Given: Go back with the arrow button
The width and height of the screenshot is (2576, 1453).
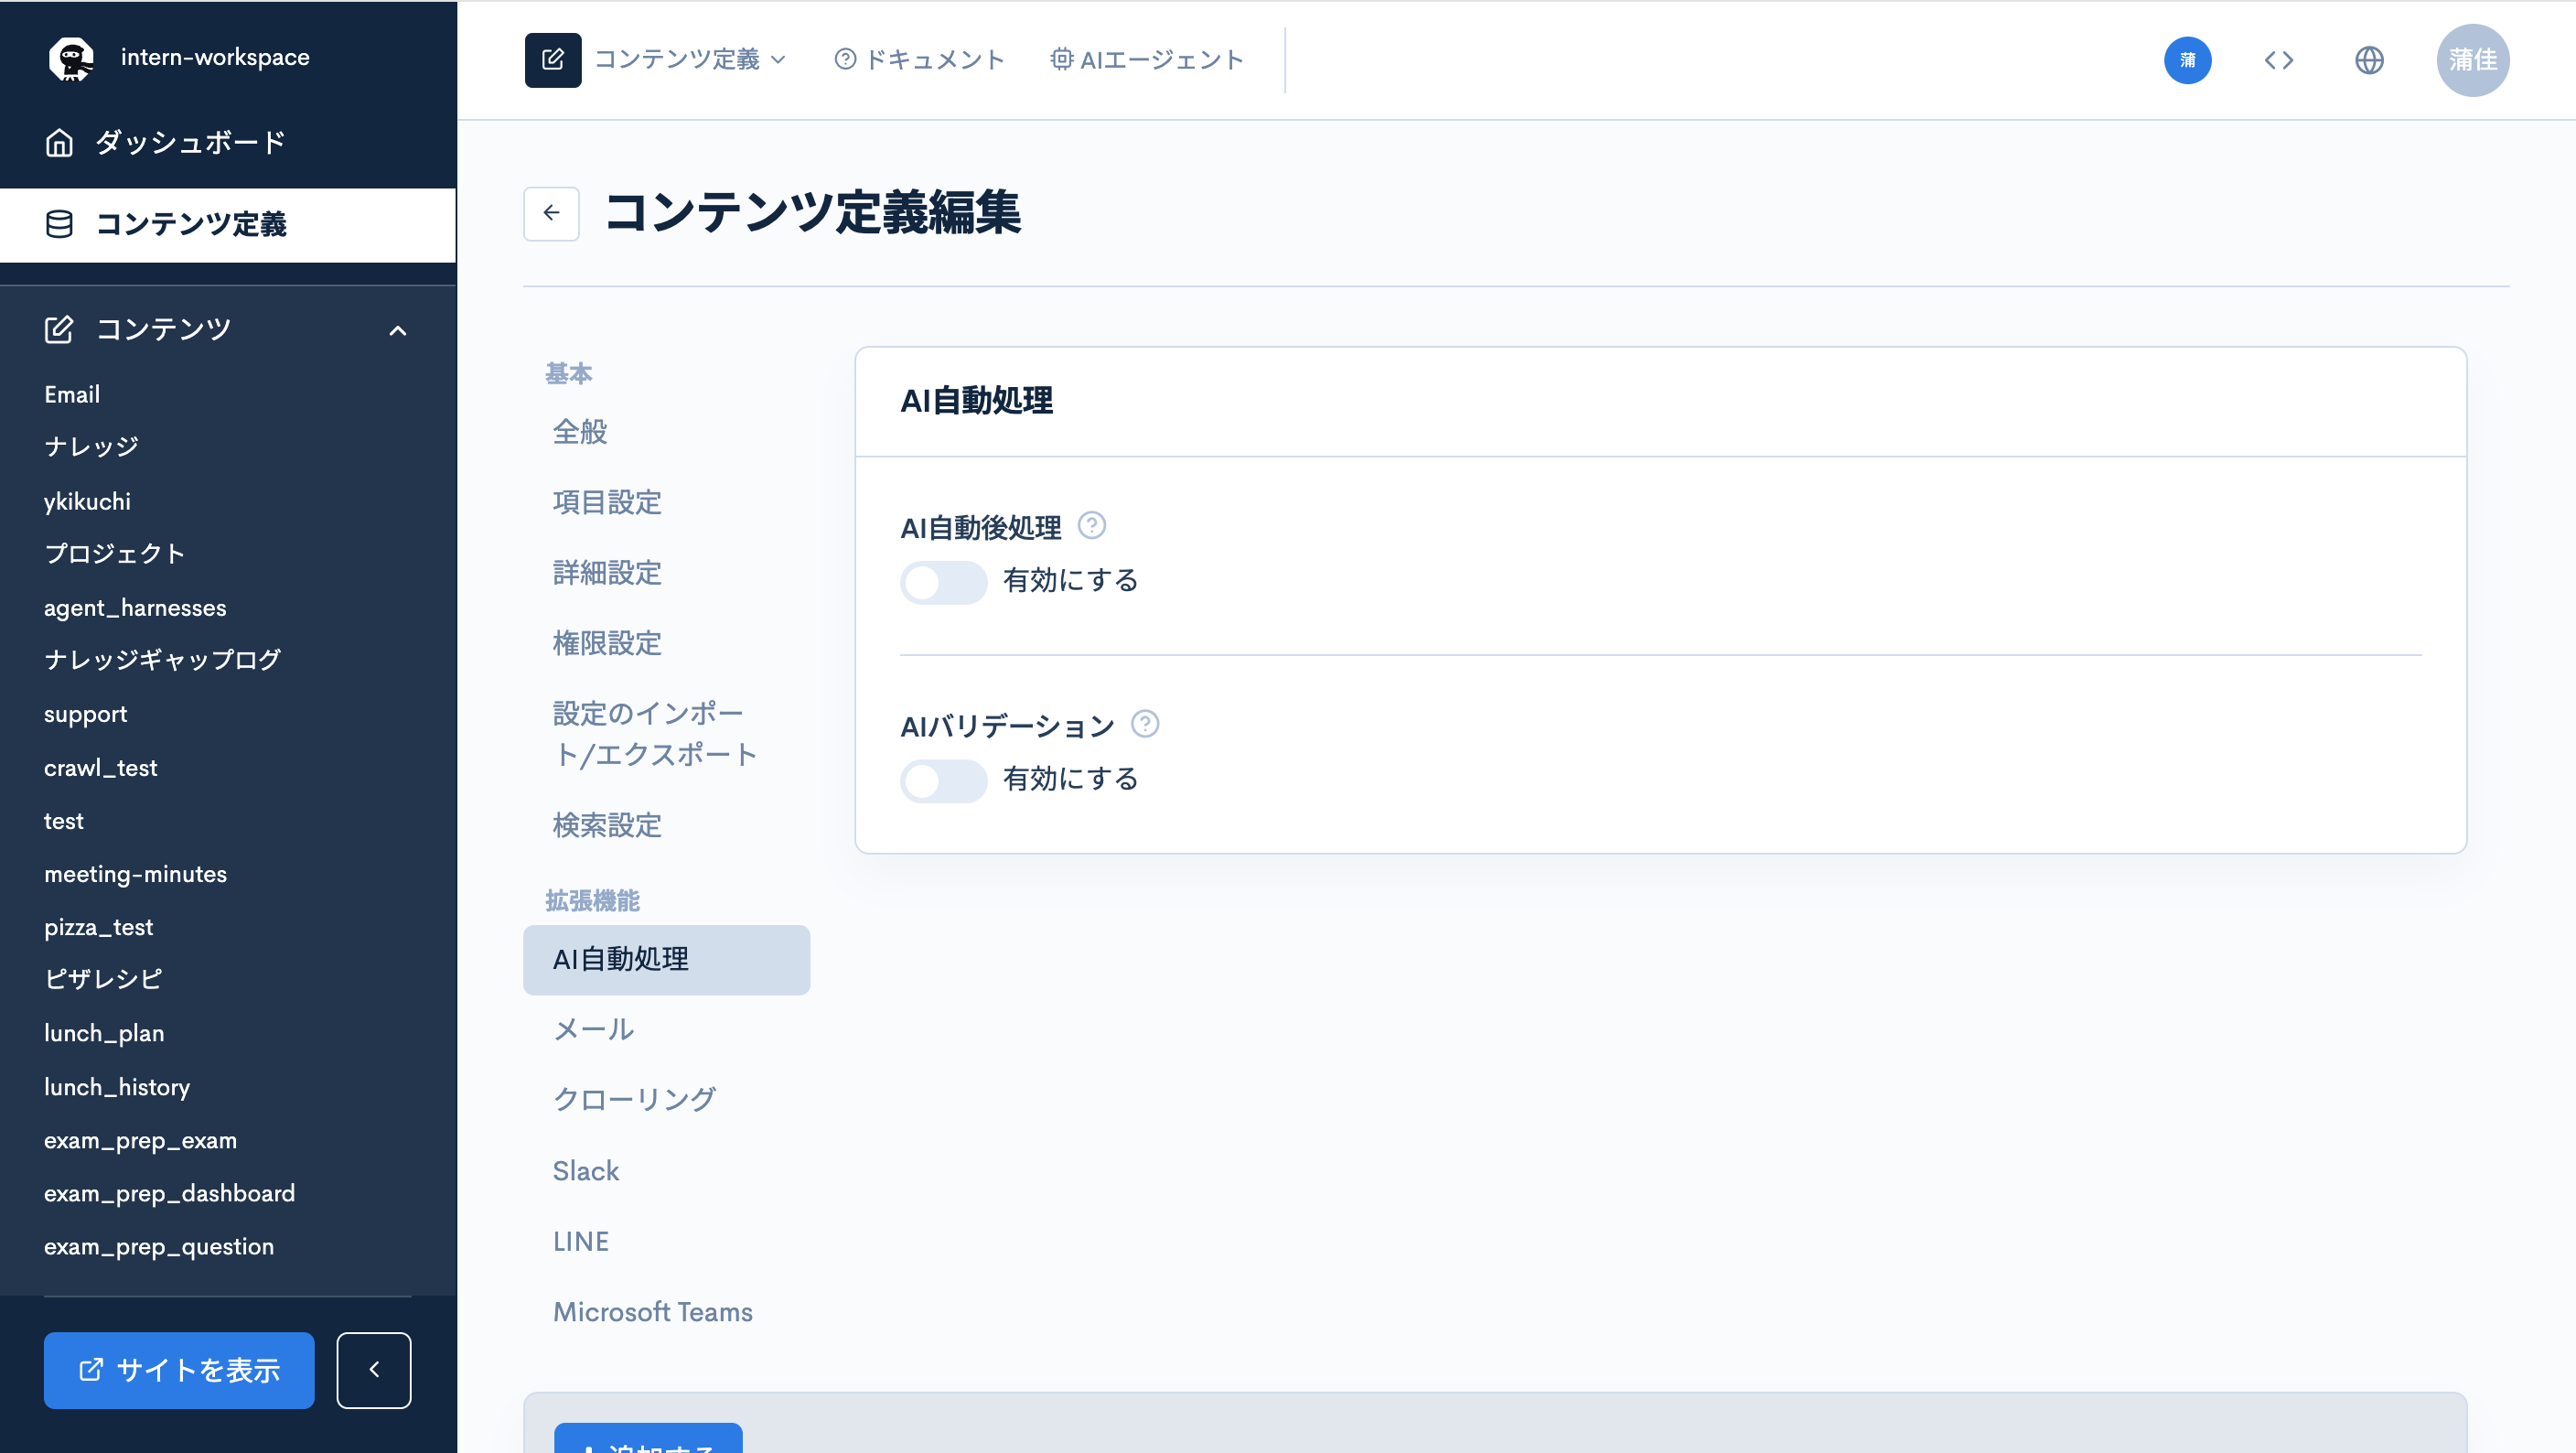Looking at the screenshot, I should tap(552, 213).
